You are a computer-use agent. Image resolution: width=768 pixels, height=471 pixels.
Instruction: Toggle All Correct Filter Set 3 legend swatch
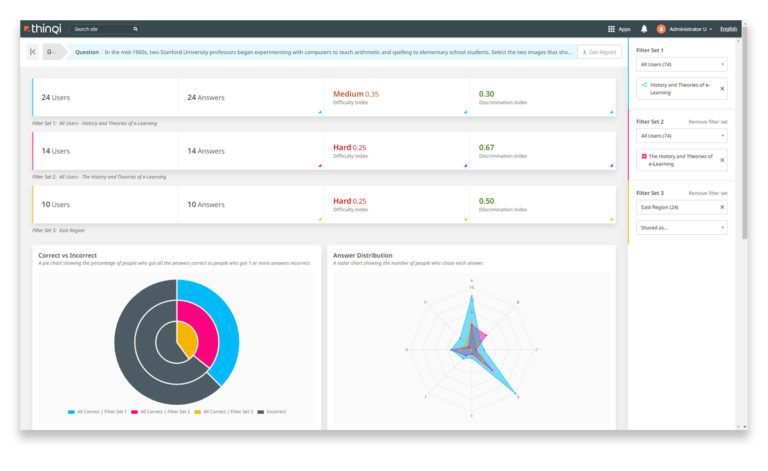point(197,412)
